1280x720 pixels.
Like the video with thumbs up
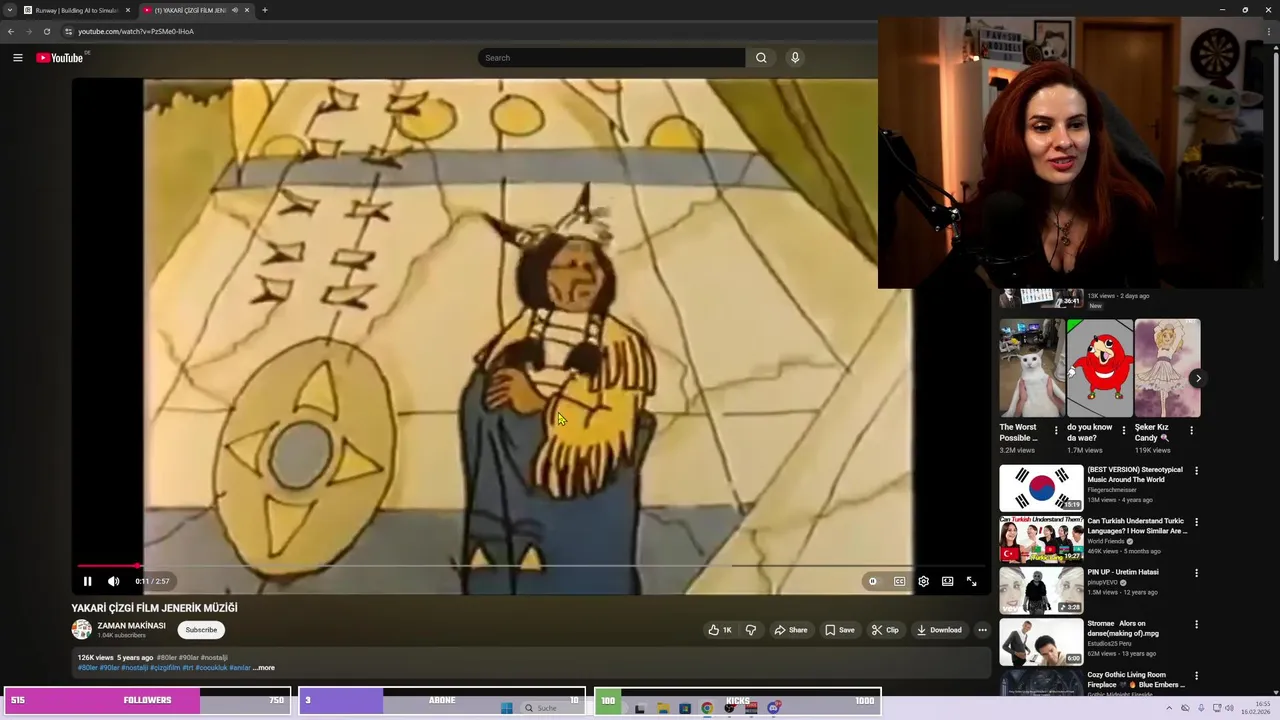pyautogui.click(x=720, y=630)
